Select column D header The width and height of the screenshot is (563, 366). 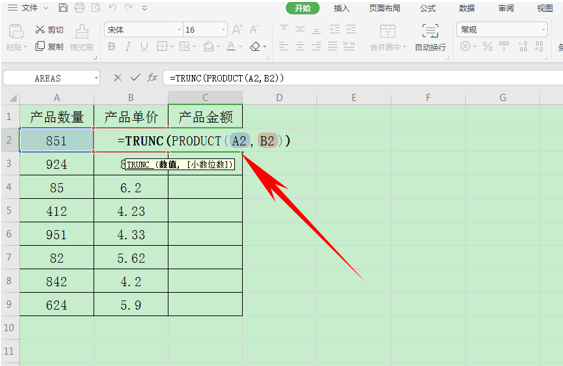279,97
